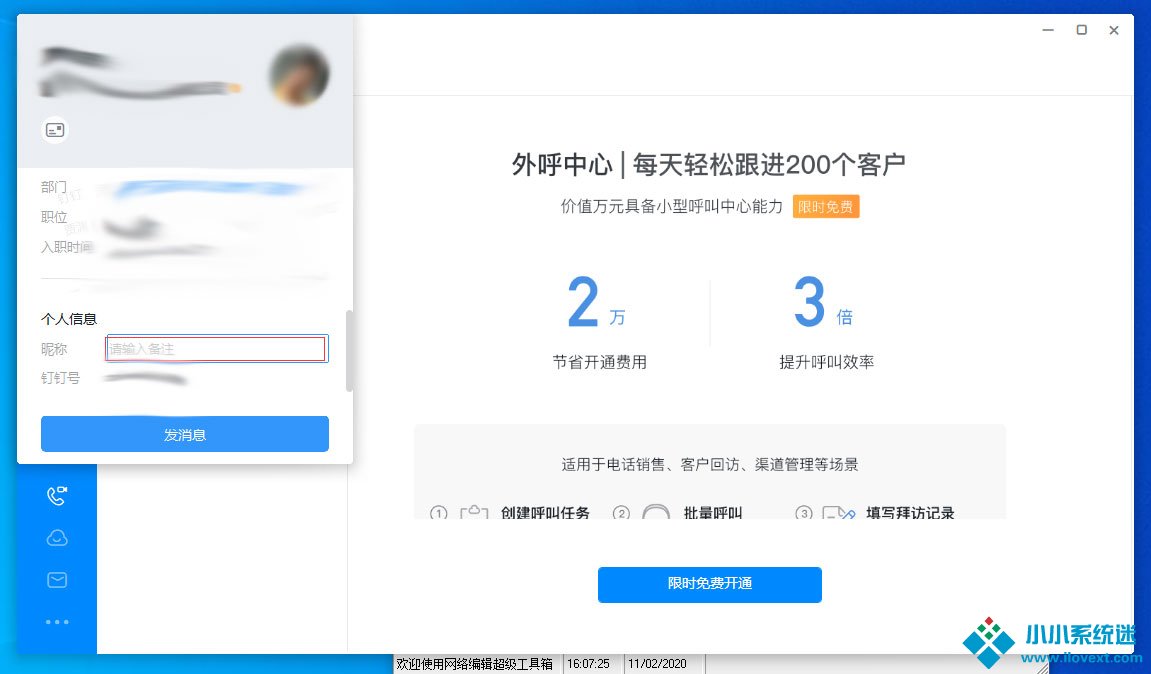This screenshot has width=1151, height=674.
Task: Open the cloud drive icon in sidebar
Action: pos(57,538)
